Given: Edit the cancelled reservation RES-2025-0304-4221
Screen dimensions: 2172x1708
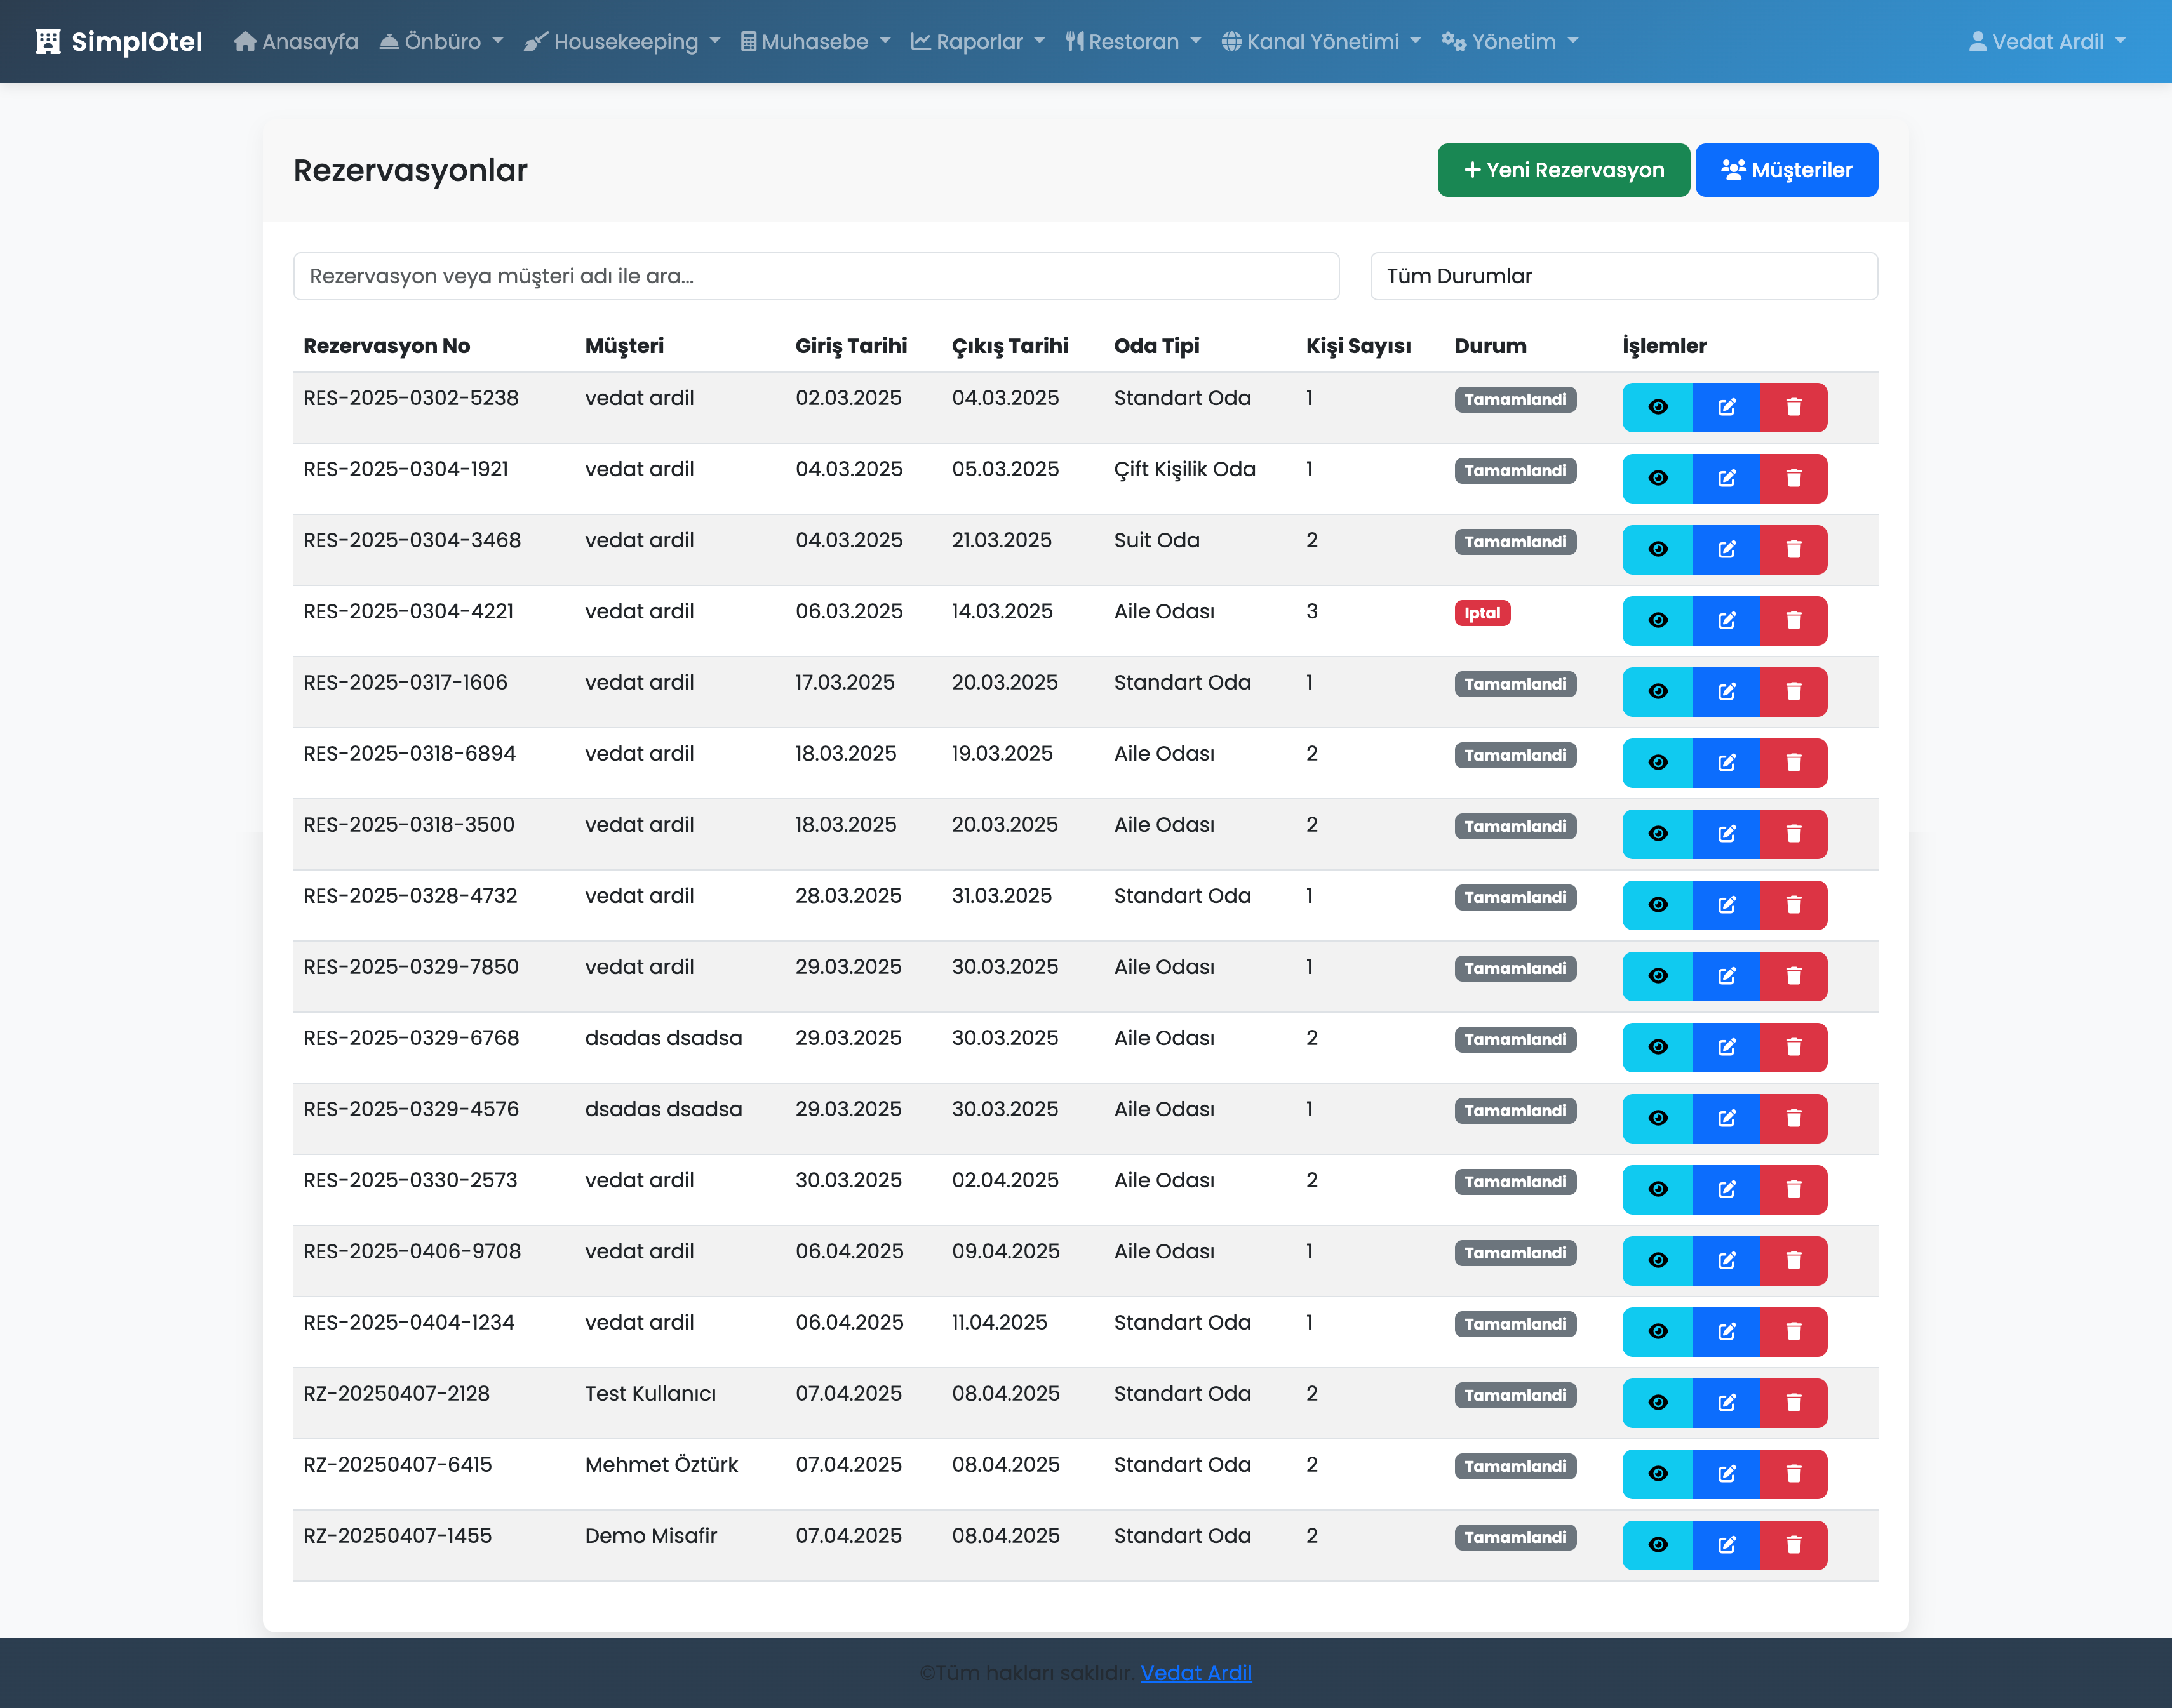Looking at the screenshot, I should [x=1726, y=620].
